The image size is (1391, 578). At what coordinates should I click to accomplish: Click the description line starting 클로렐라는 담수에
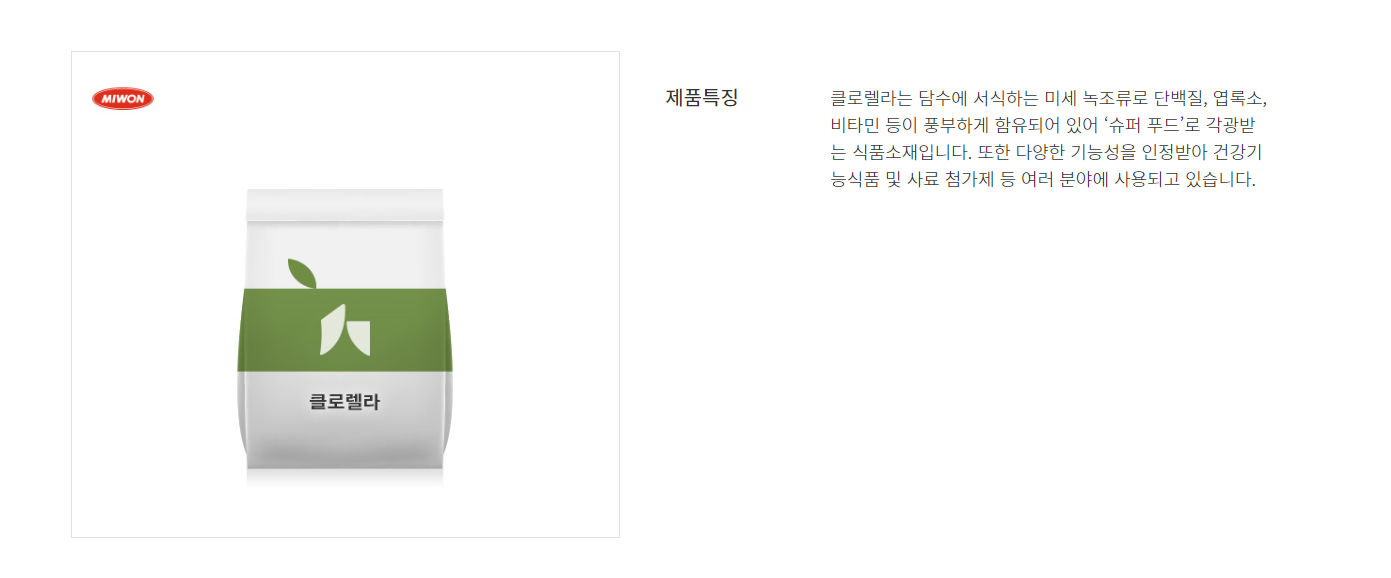[x=1049, y=98]
